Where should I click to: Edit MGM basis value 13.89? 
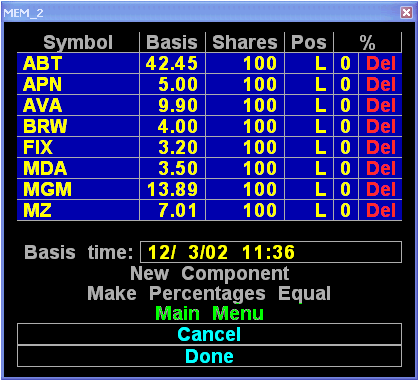172,189
